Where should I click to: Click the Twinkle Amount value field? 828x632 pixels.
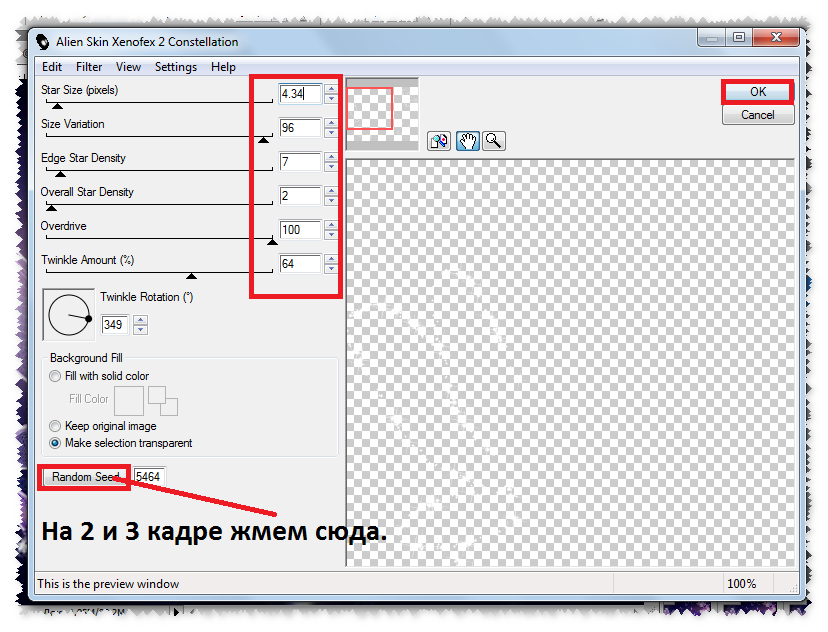300,263
